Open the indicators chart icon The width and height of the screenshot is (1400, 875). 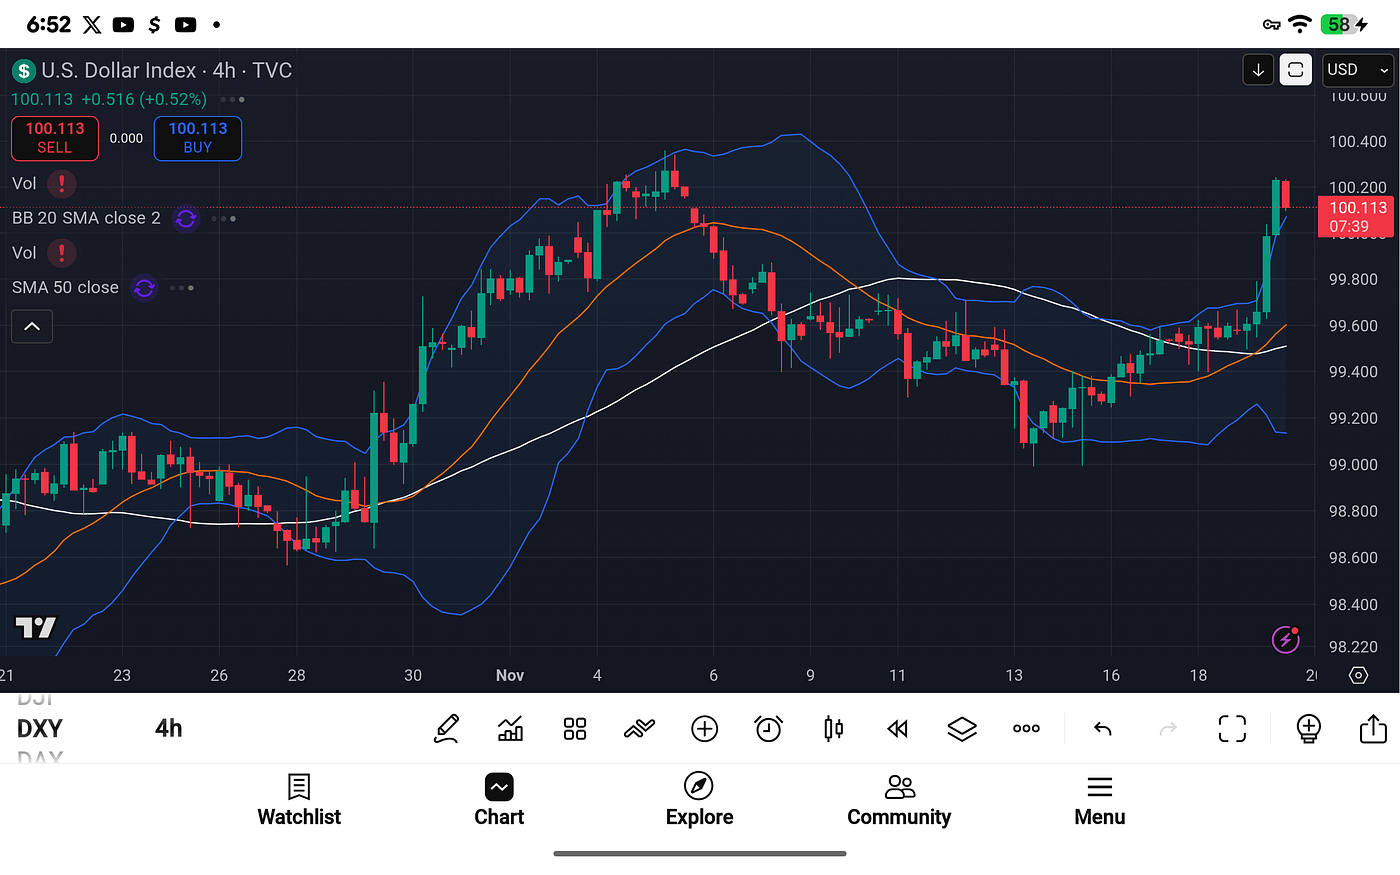[x=510, y=728]
